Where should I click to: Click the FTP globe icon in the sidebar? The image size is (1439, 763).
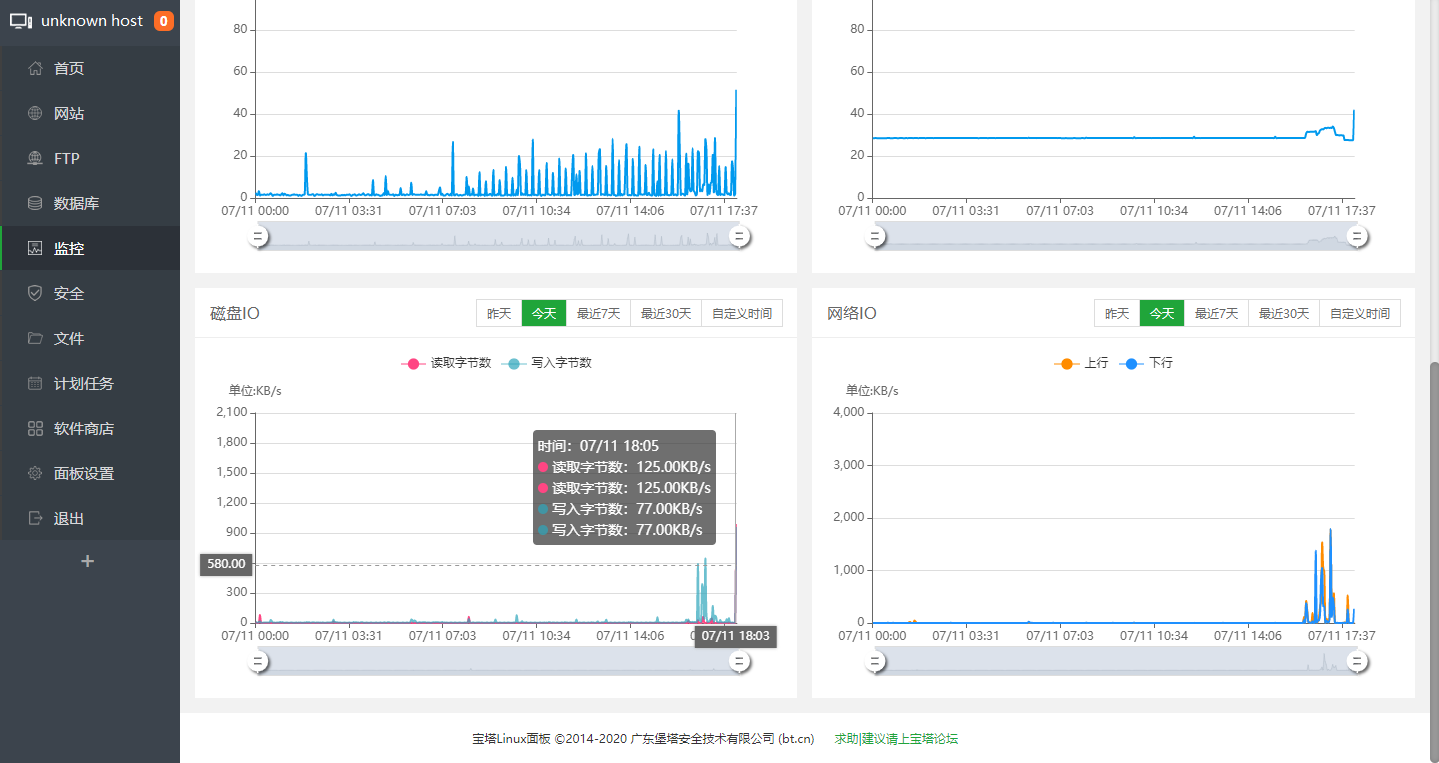[x=35, y=158]
